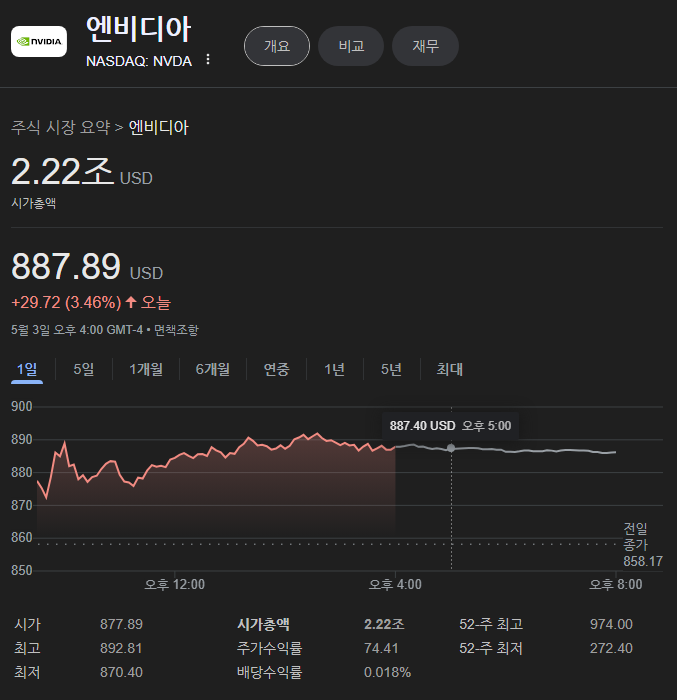Click the 엔비디아 breadcrumb text
The image size is (677, 700).
click(159, 128)
